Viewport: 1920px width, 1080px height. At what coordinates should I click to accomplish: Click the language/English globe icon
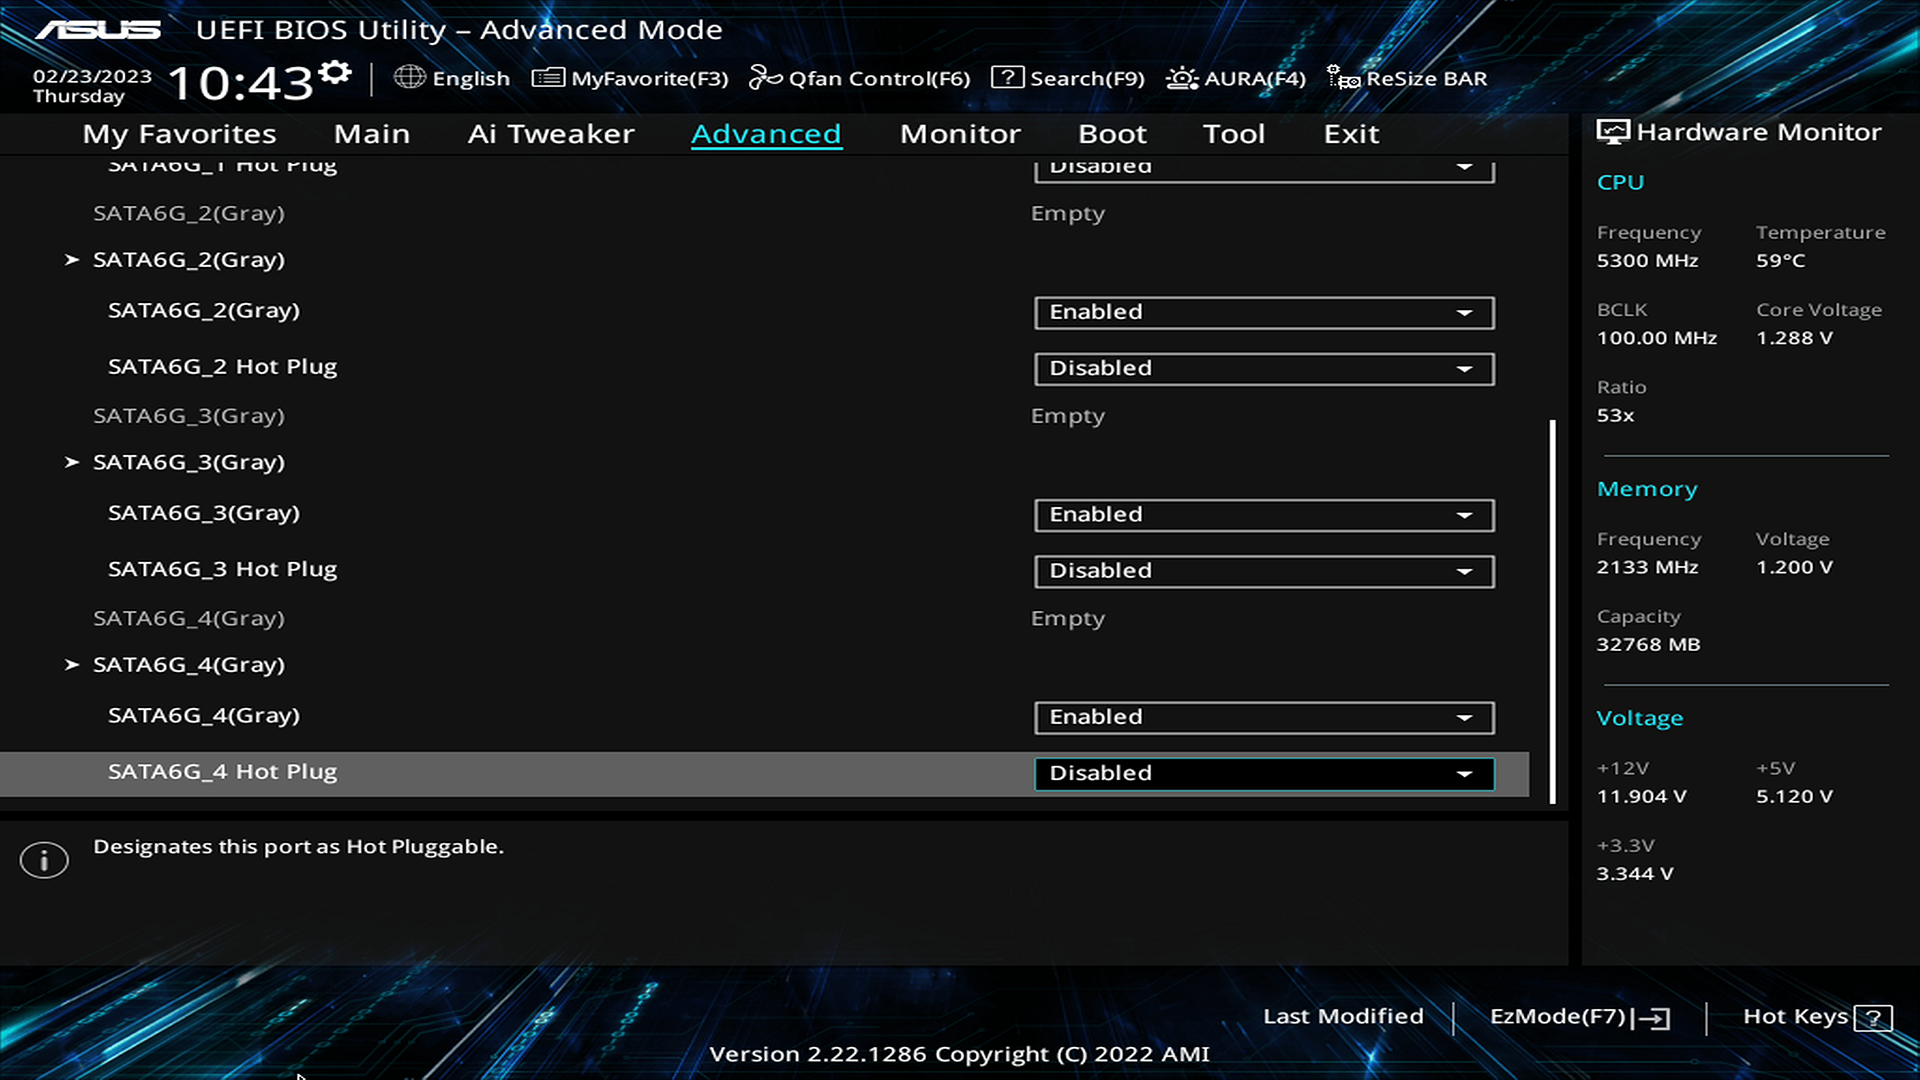click(410, 78)
